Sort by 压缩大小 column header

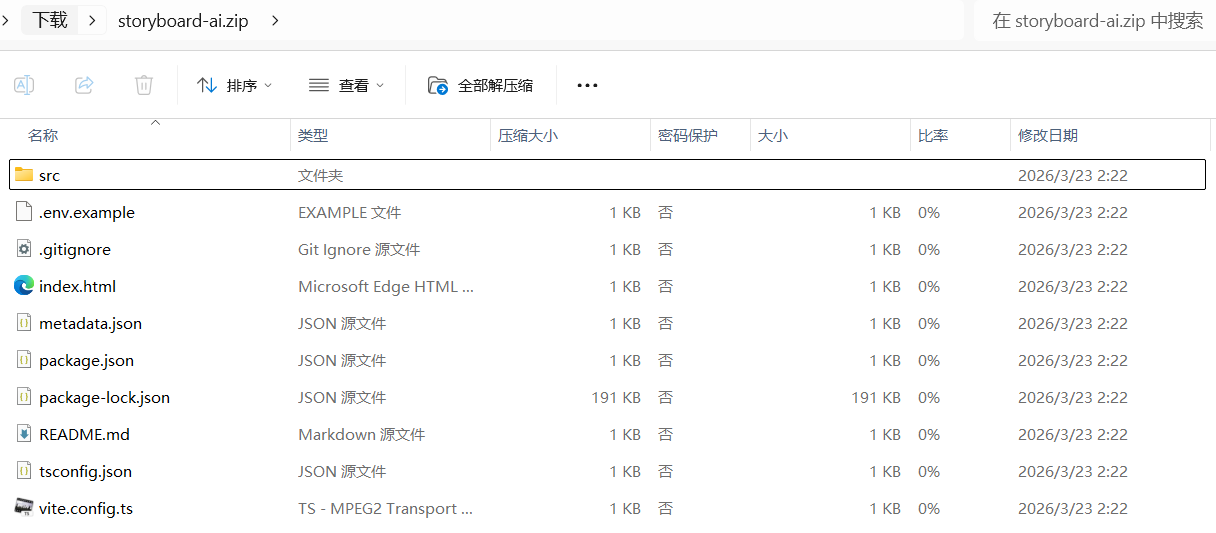tap(528, 135)
